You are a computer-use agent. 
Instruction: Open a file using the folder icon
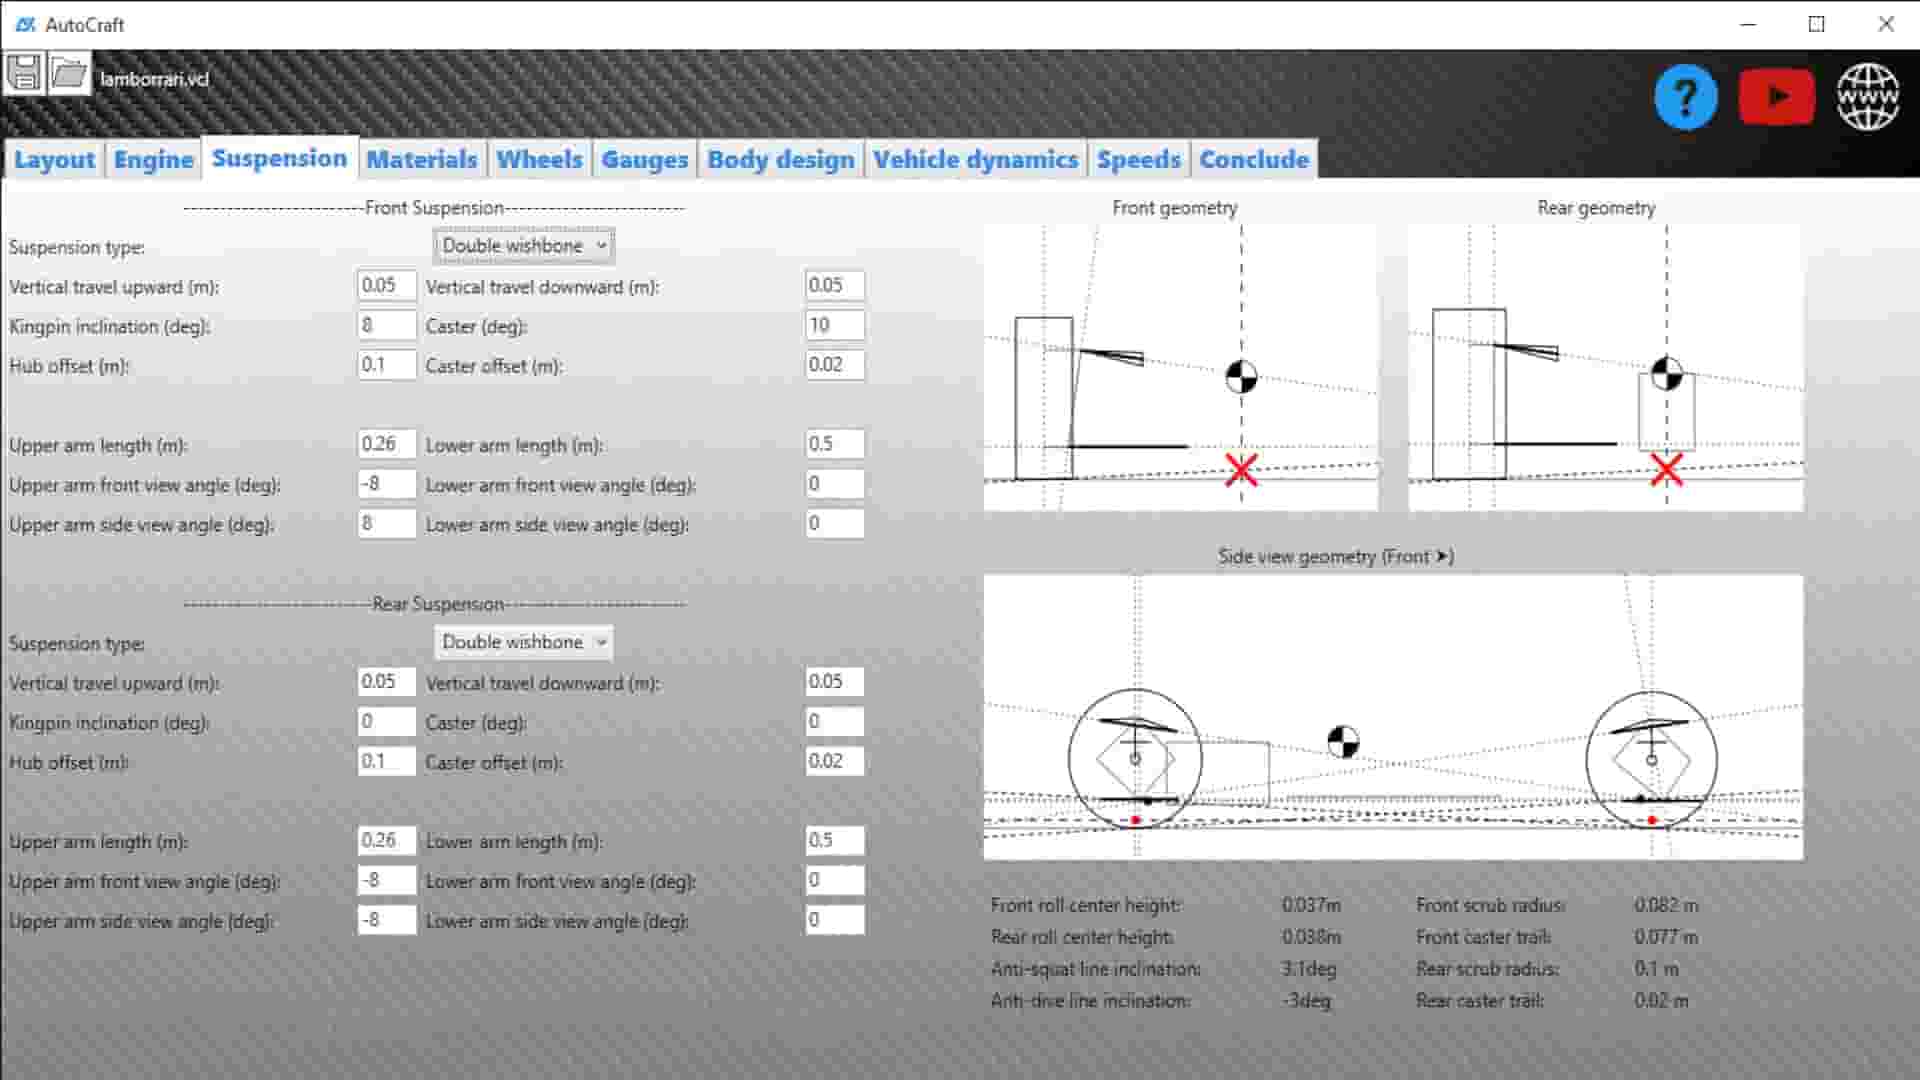pos(68,75)
